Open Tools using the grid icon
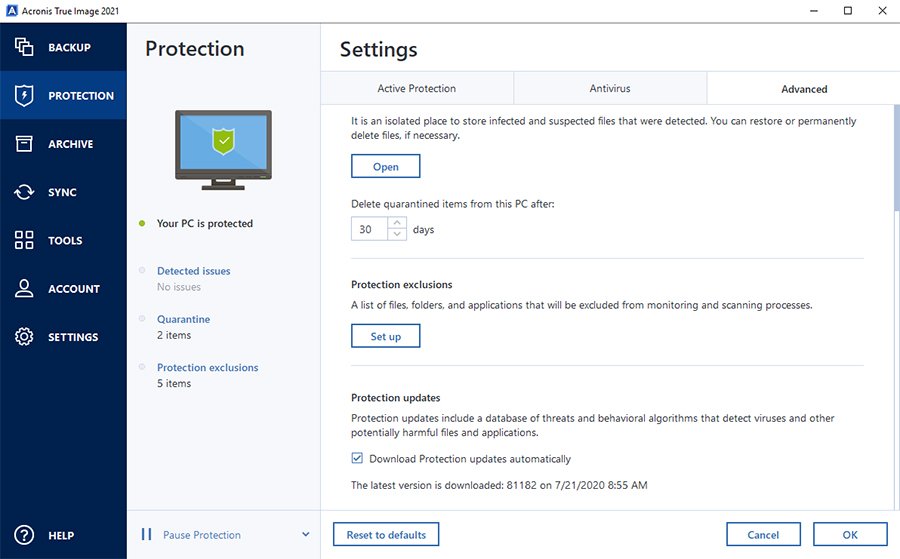 (24, 240)
